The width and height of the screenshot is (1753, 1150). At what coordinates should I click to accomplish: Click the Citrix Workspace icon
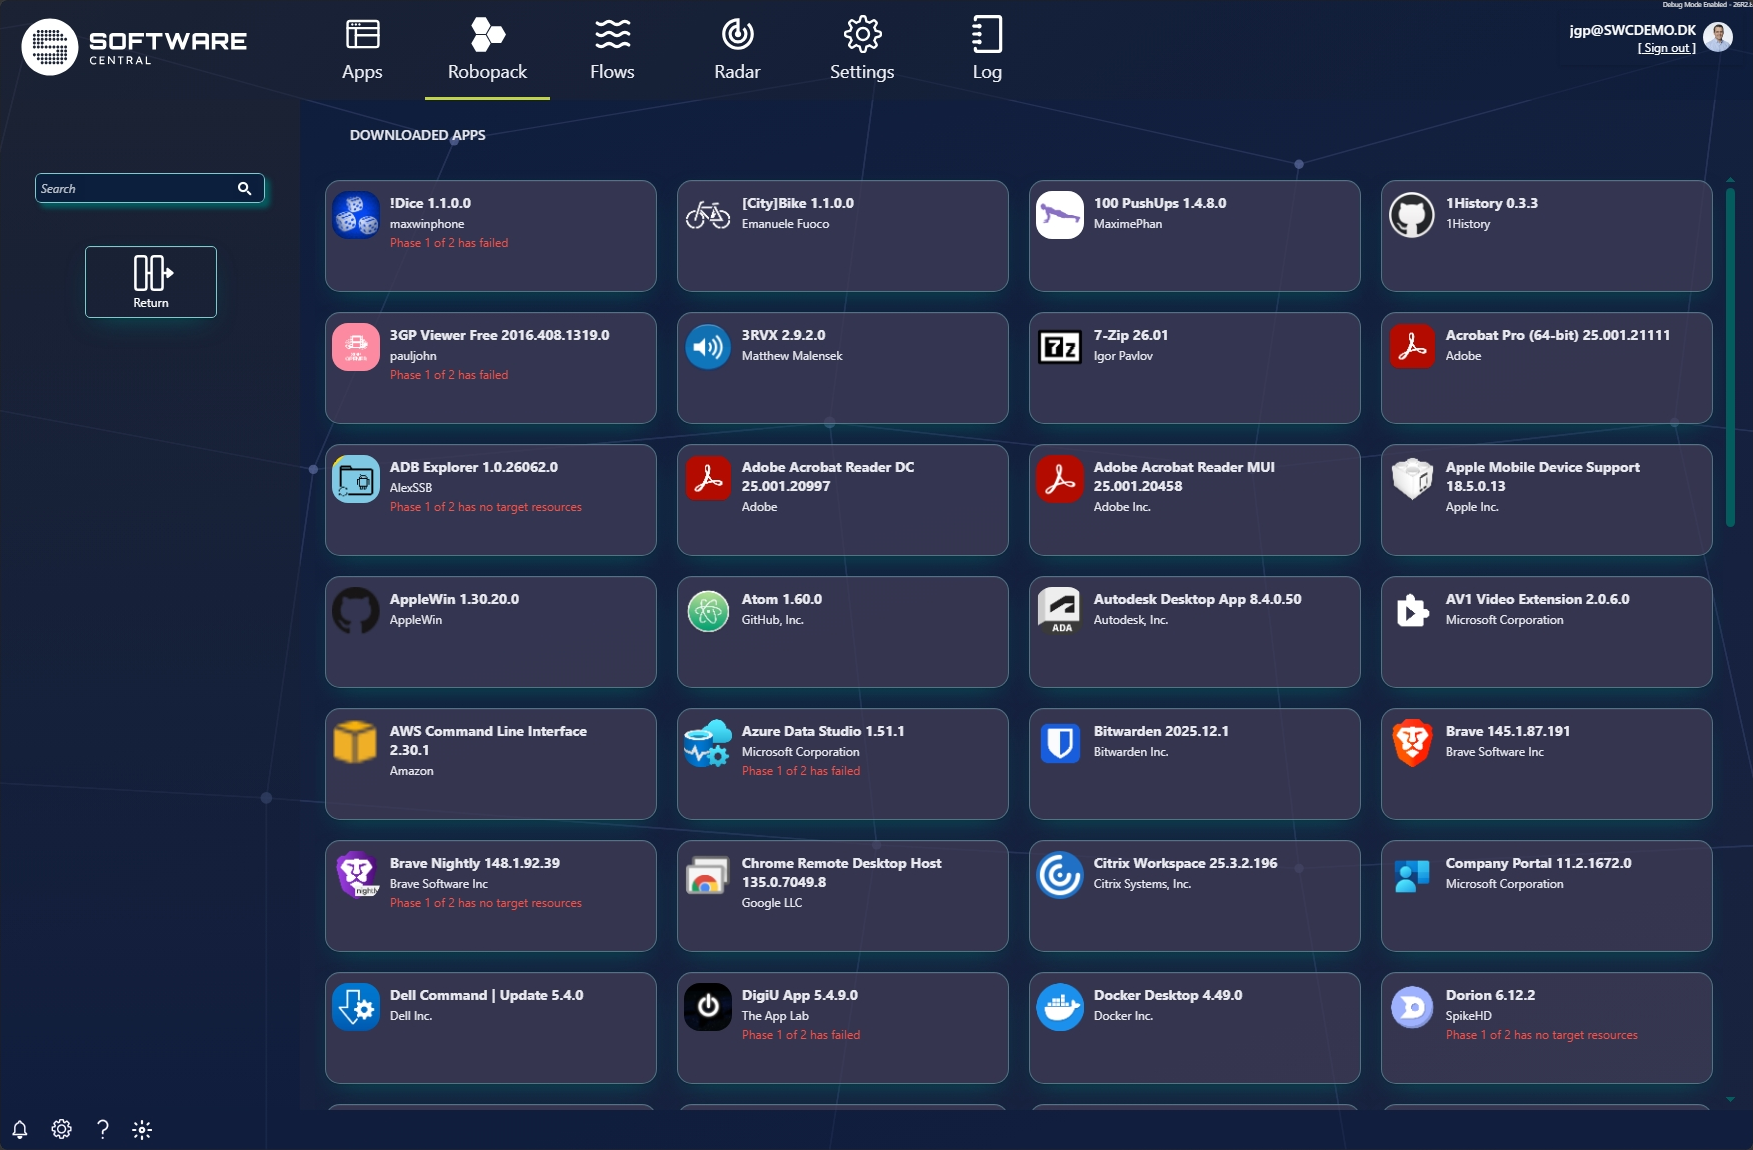click(1060, 875)
